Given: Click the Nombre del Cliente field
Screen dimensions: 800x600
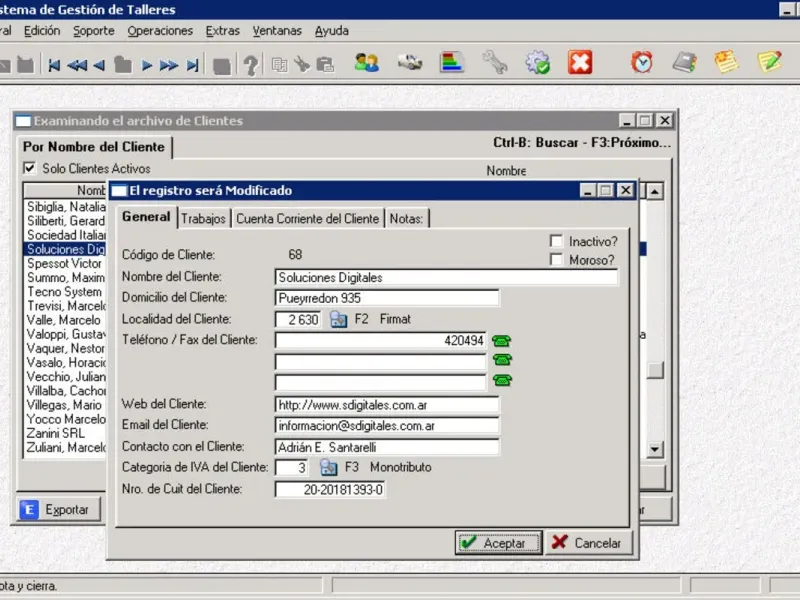Looking at the screenshot, I should coord(446,277).
